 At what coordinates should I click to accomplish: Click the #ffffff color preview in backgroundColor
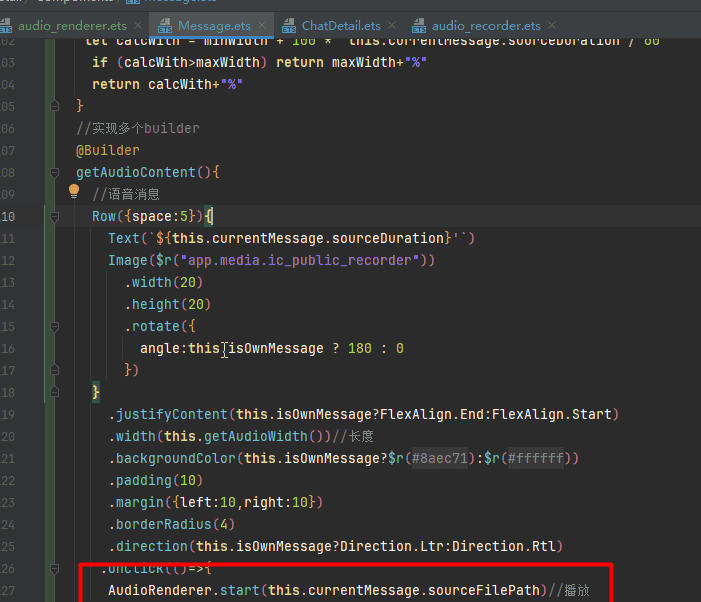[x=536, y=458]
